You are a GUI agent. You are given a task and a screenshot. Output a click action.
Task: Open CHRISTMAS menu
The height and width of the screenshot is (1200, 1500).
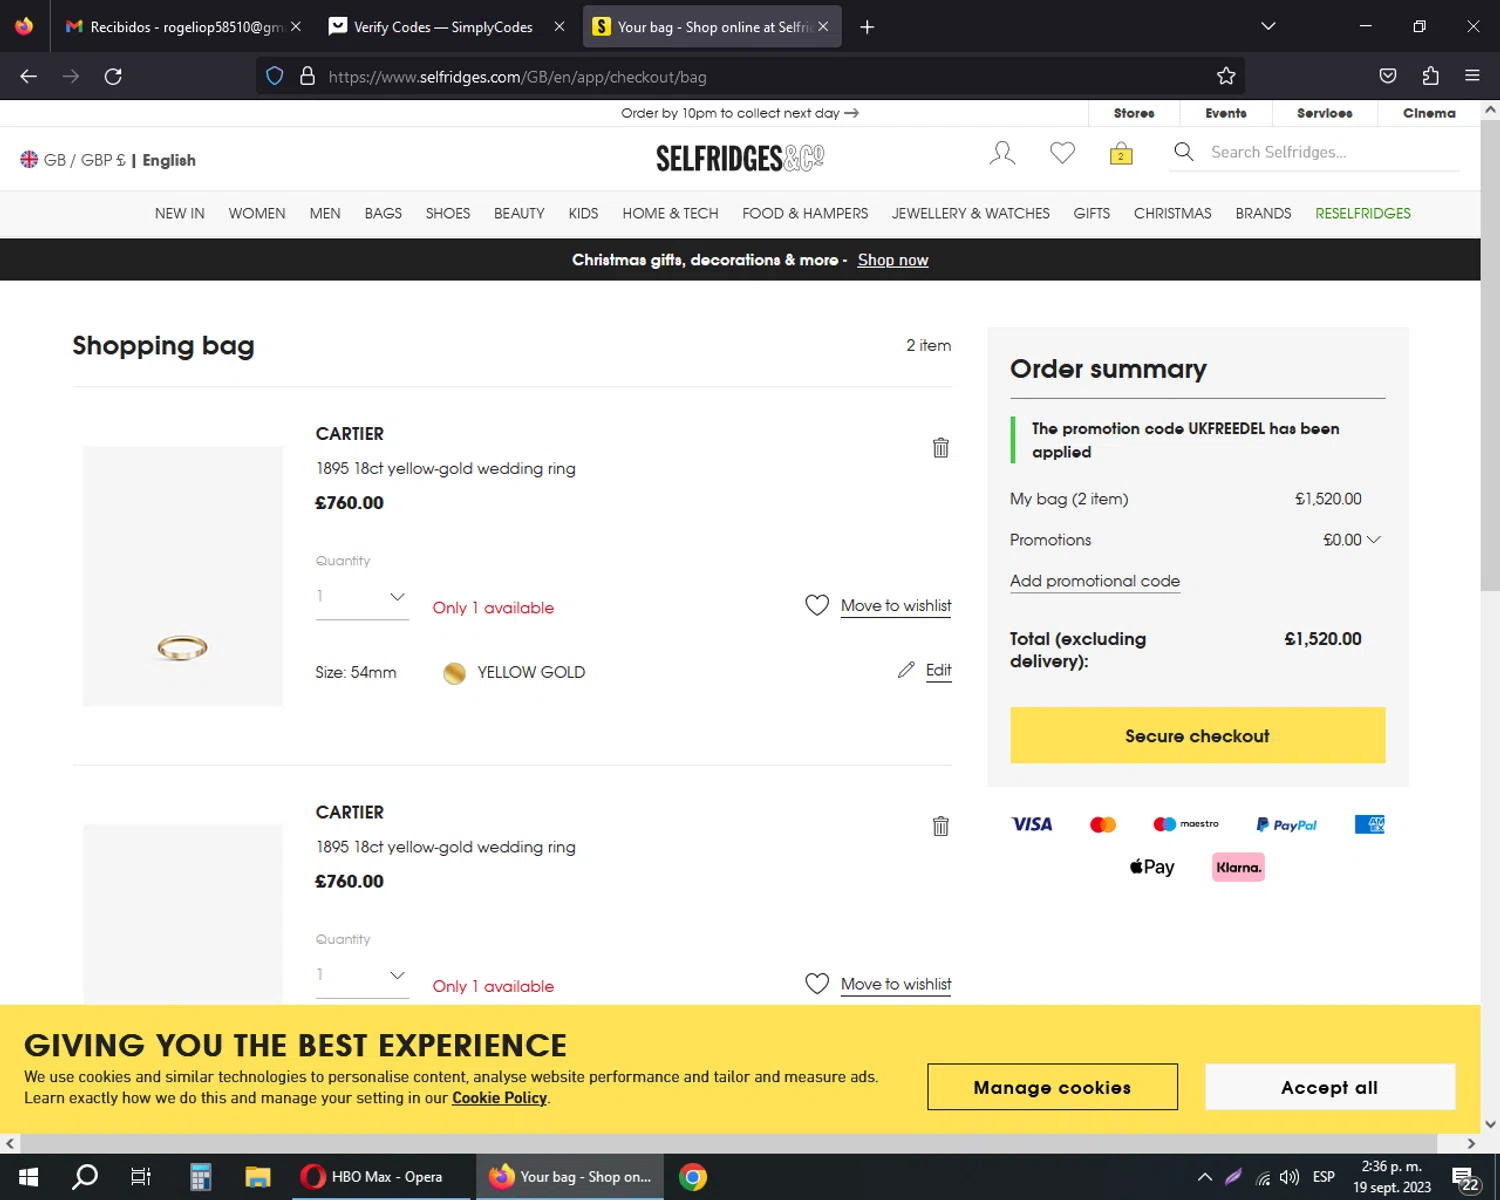click(x=1172, y=213)
